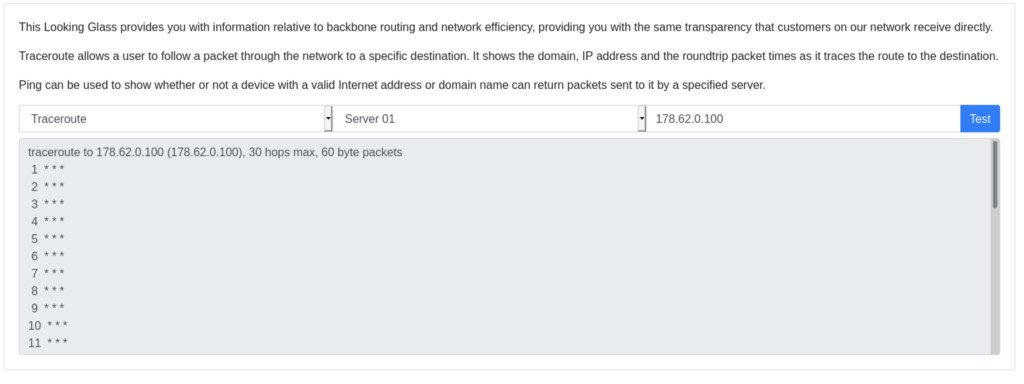The height and width of the screenshot is (384, 1024).
Task: Select hop 9 row in the output
Action: click(x=48, y=308)
